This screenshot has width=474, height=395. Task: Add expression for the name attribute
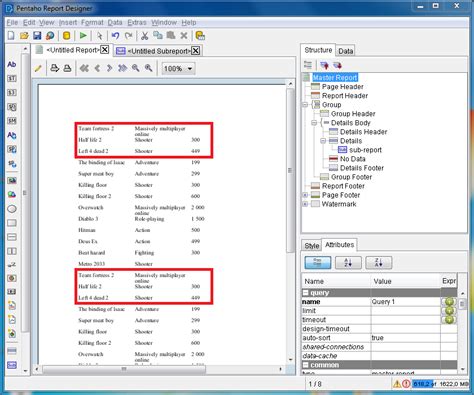(449, 302)
